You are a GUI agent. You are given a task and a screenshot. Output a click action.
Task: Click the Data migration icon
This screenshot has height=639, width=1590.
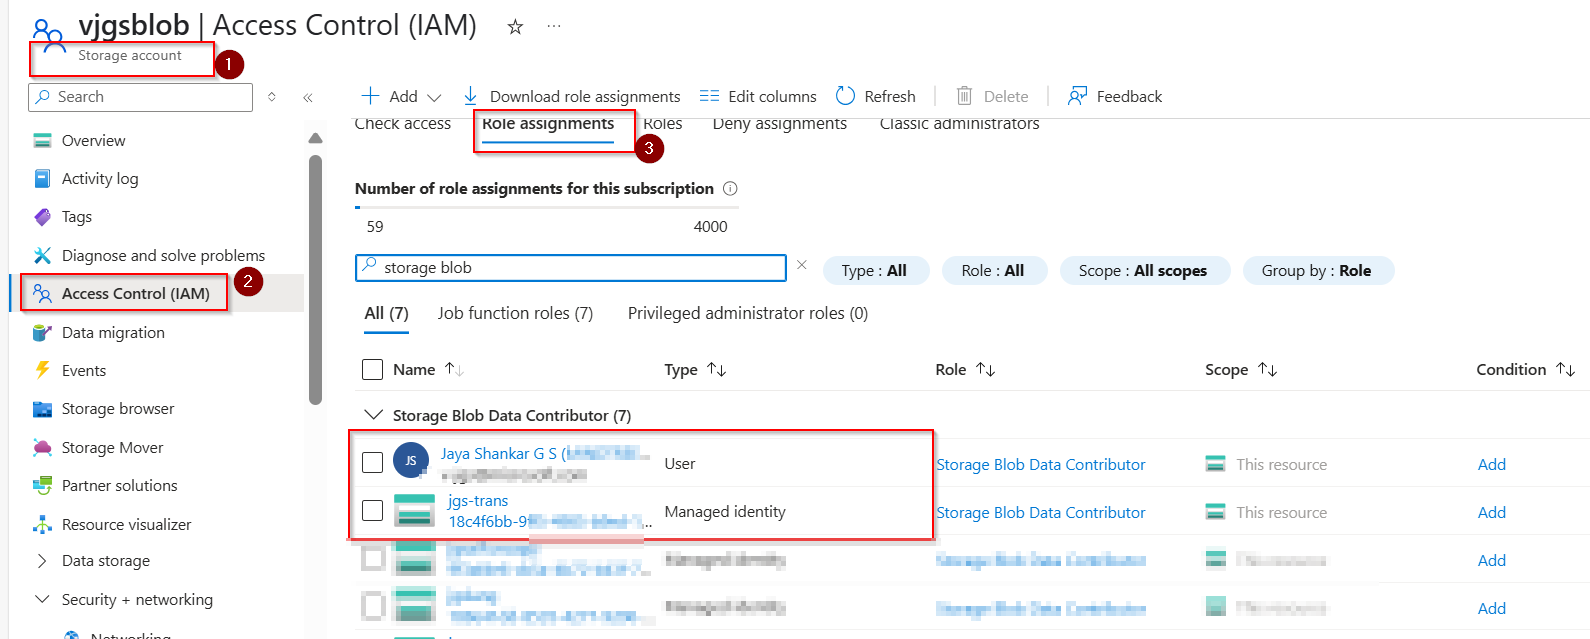point(42,333)
